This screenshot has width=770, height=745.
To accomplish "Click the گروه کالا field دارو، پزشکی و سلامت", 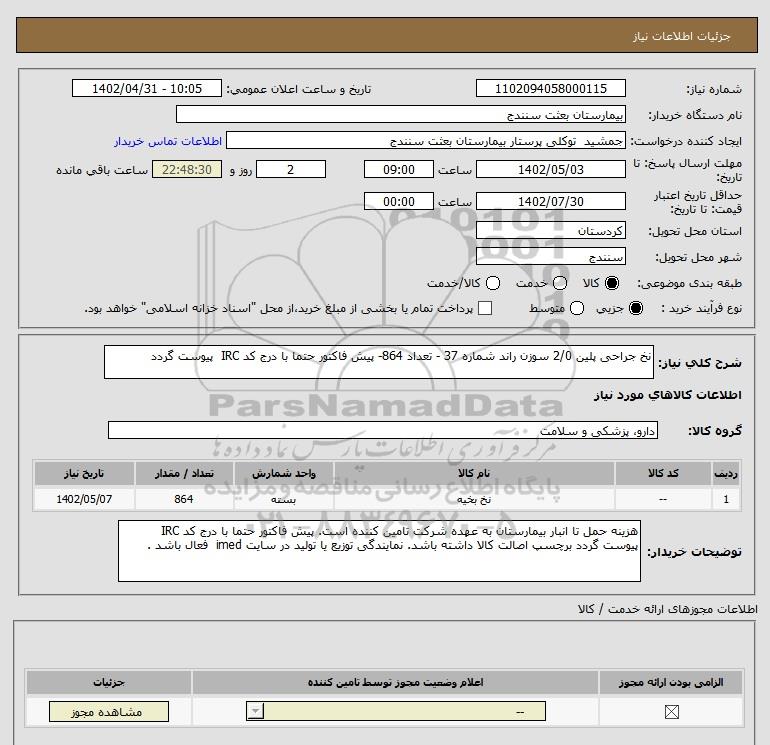I will [x=383, y=430].
